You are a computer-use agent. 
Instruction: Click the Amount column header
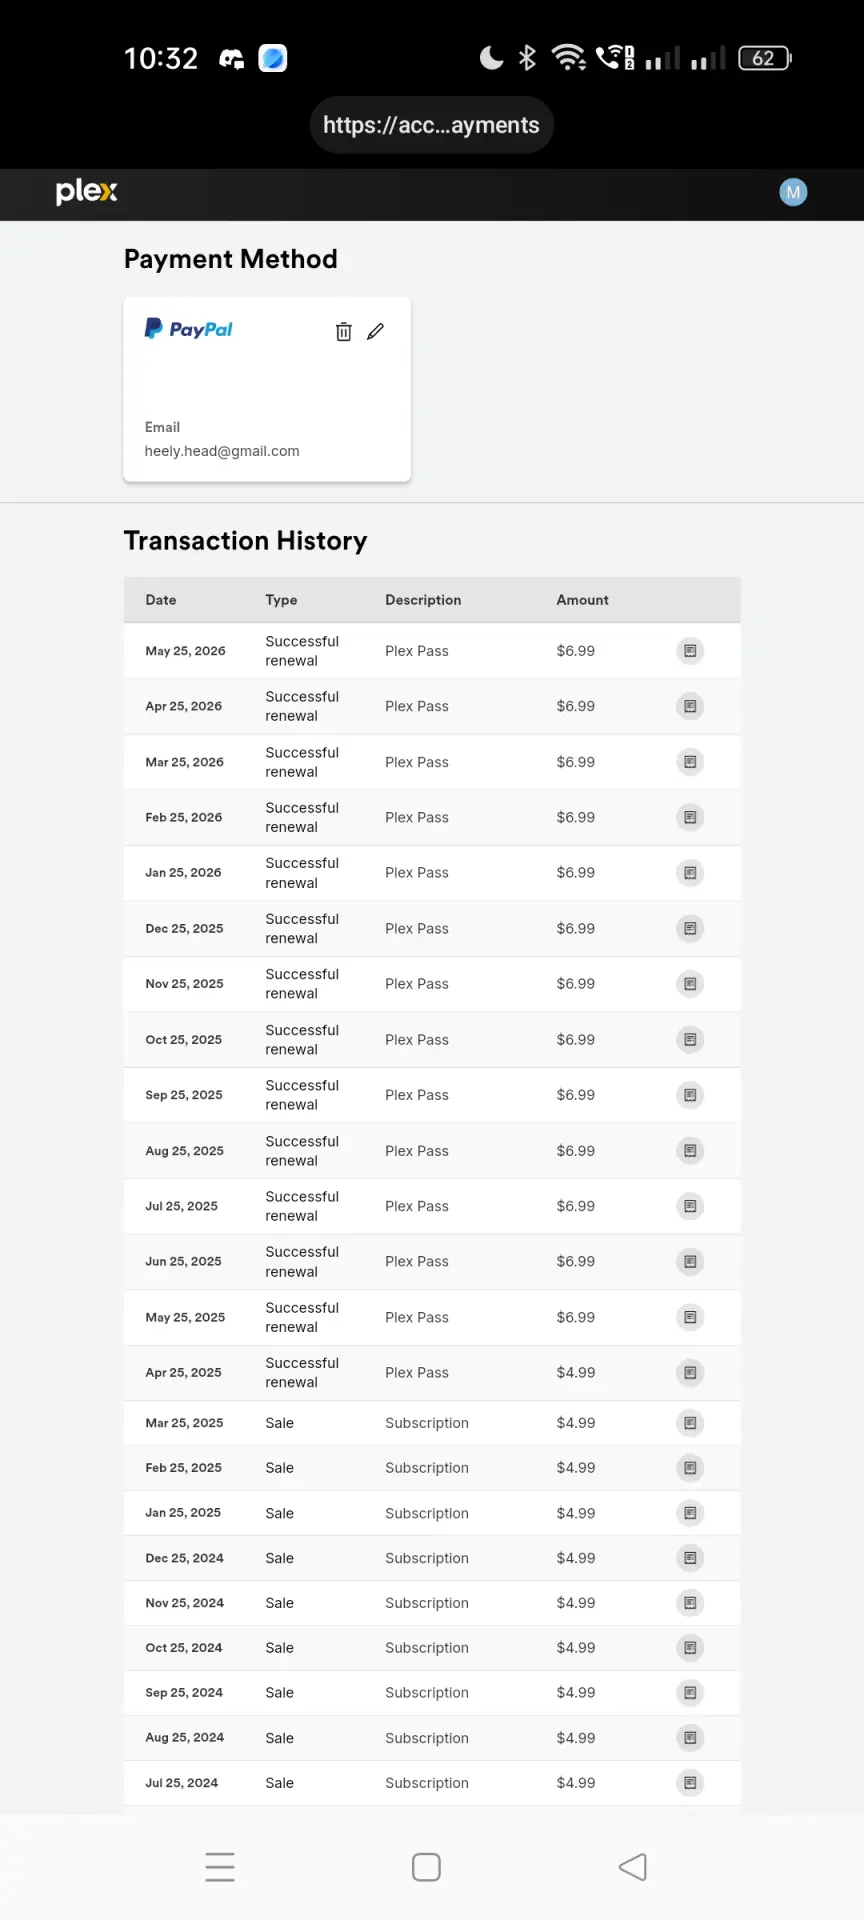coord(582,600)
